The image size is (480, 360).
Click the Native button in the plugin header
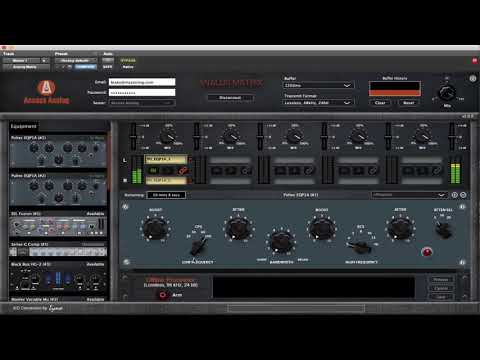click(x=128, y=67)
